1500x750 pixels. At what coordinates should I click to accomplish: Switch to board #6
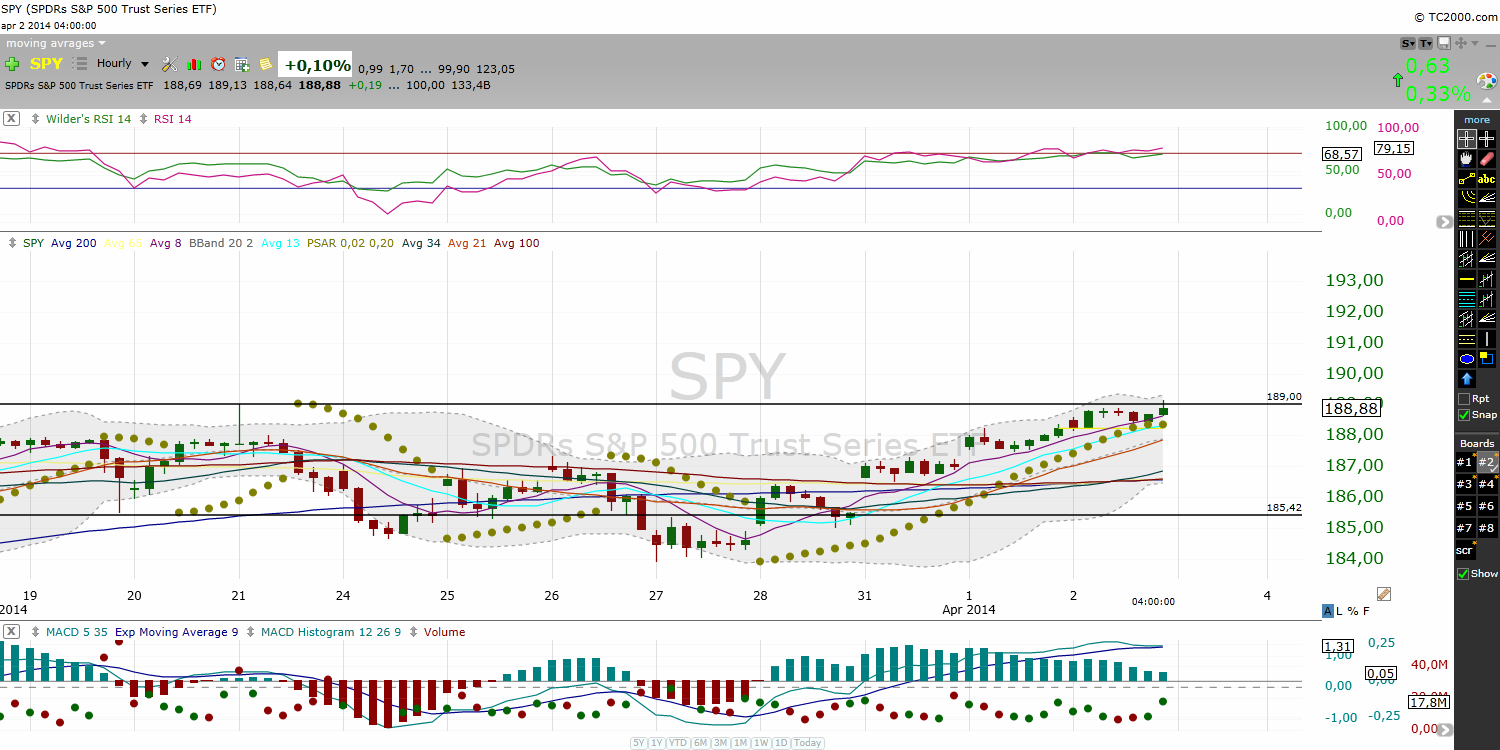pyautogui.click(x=1487, y=506)
